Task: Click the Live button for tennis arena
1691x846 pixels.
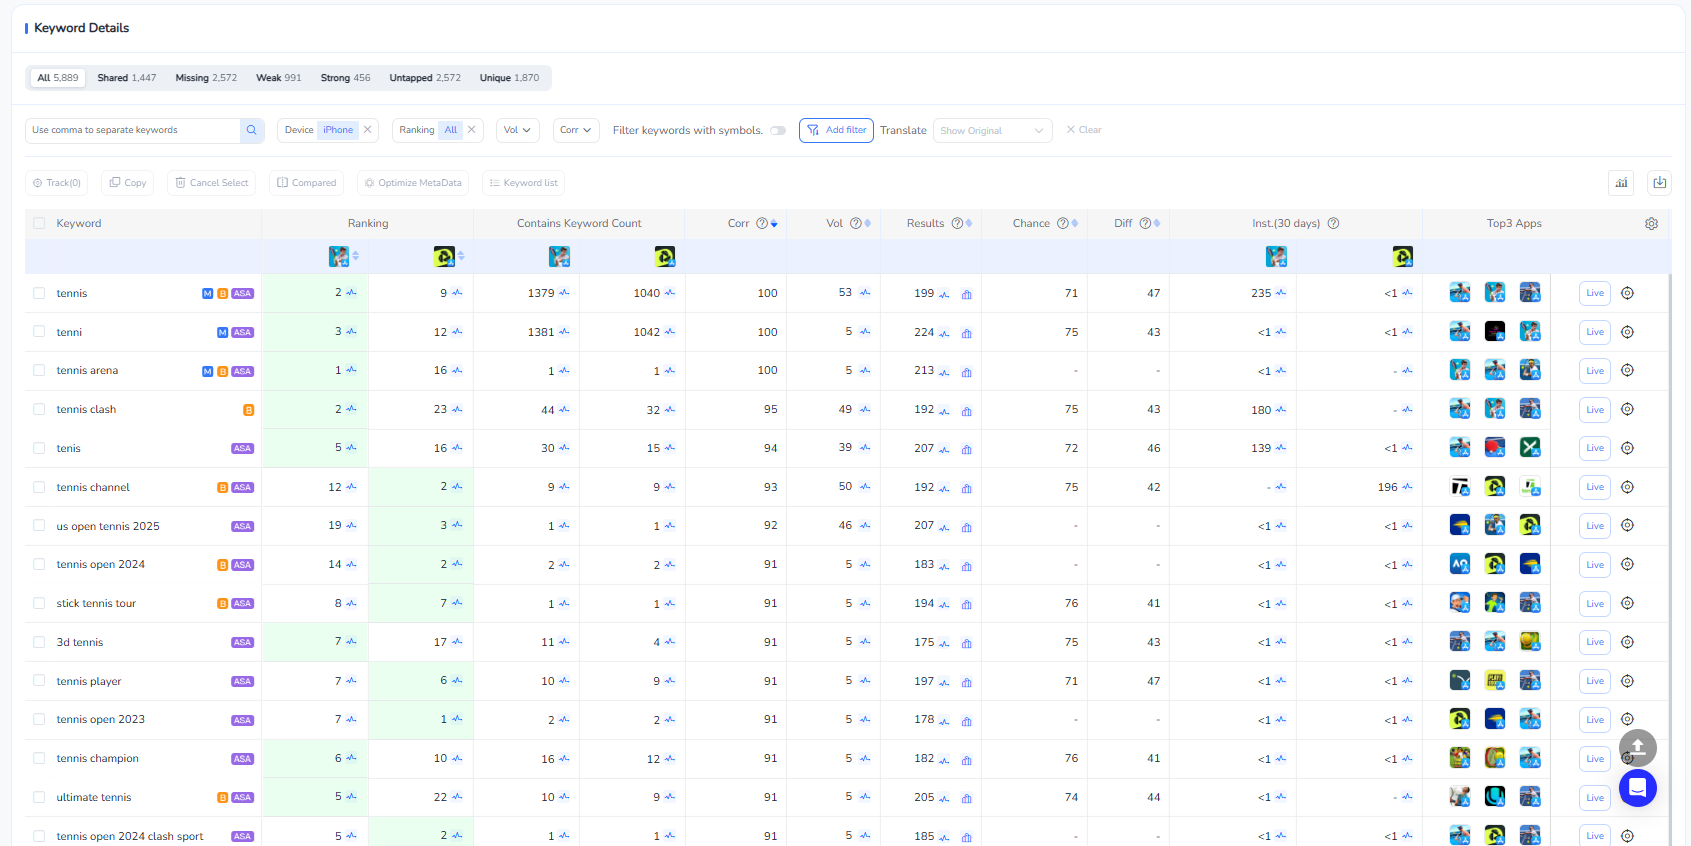Action: (1594, 371)
